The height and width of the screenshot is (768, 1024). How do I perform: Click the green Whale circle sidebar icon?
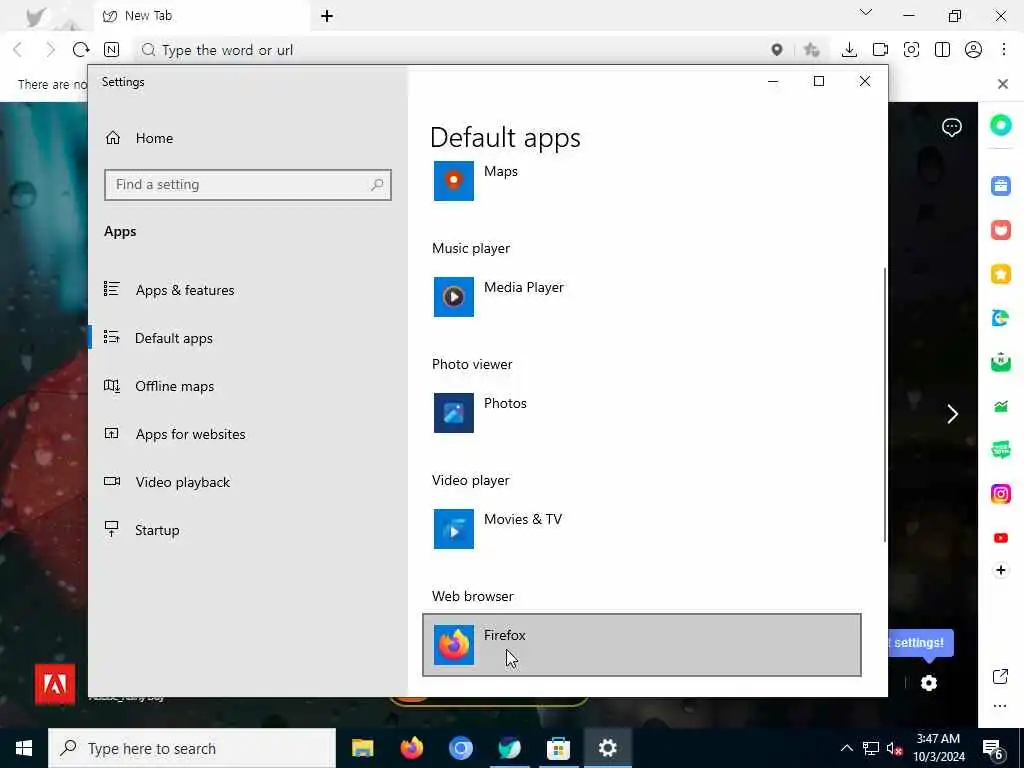pyautogui.click(x=1000, y=125)
